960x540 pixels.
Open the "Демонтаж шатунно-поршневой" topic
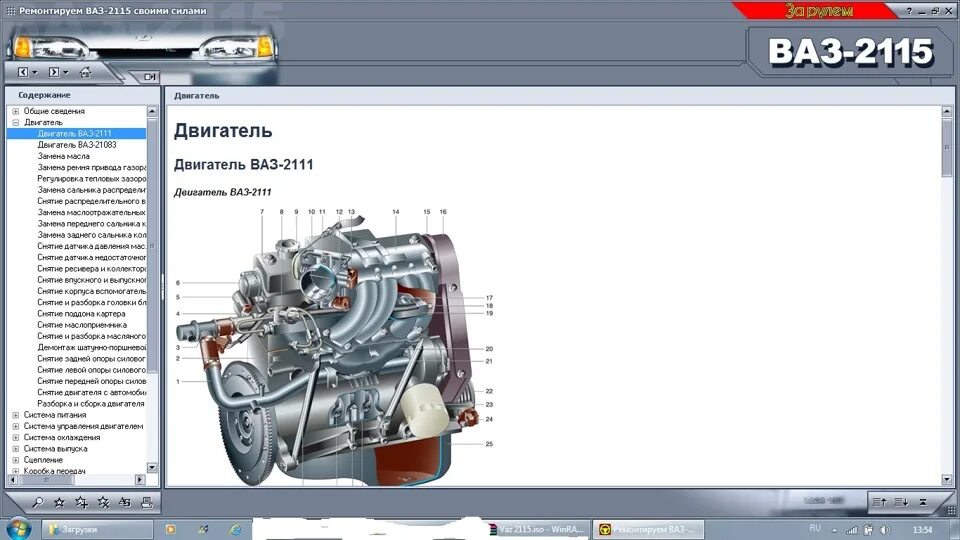91,347
